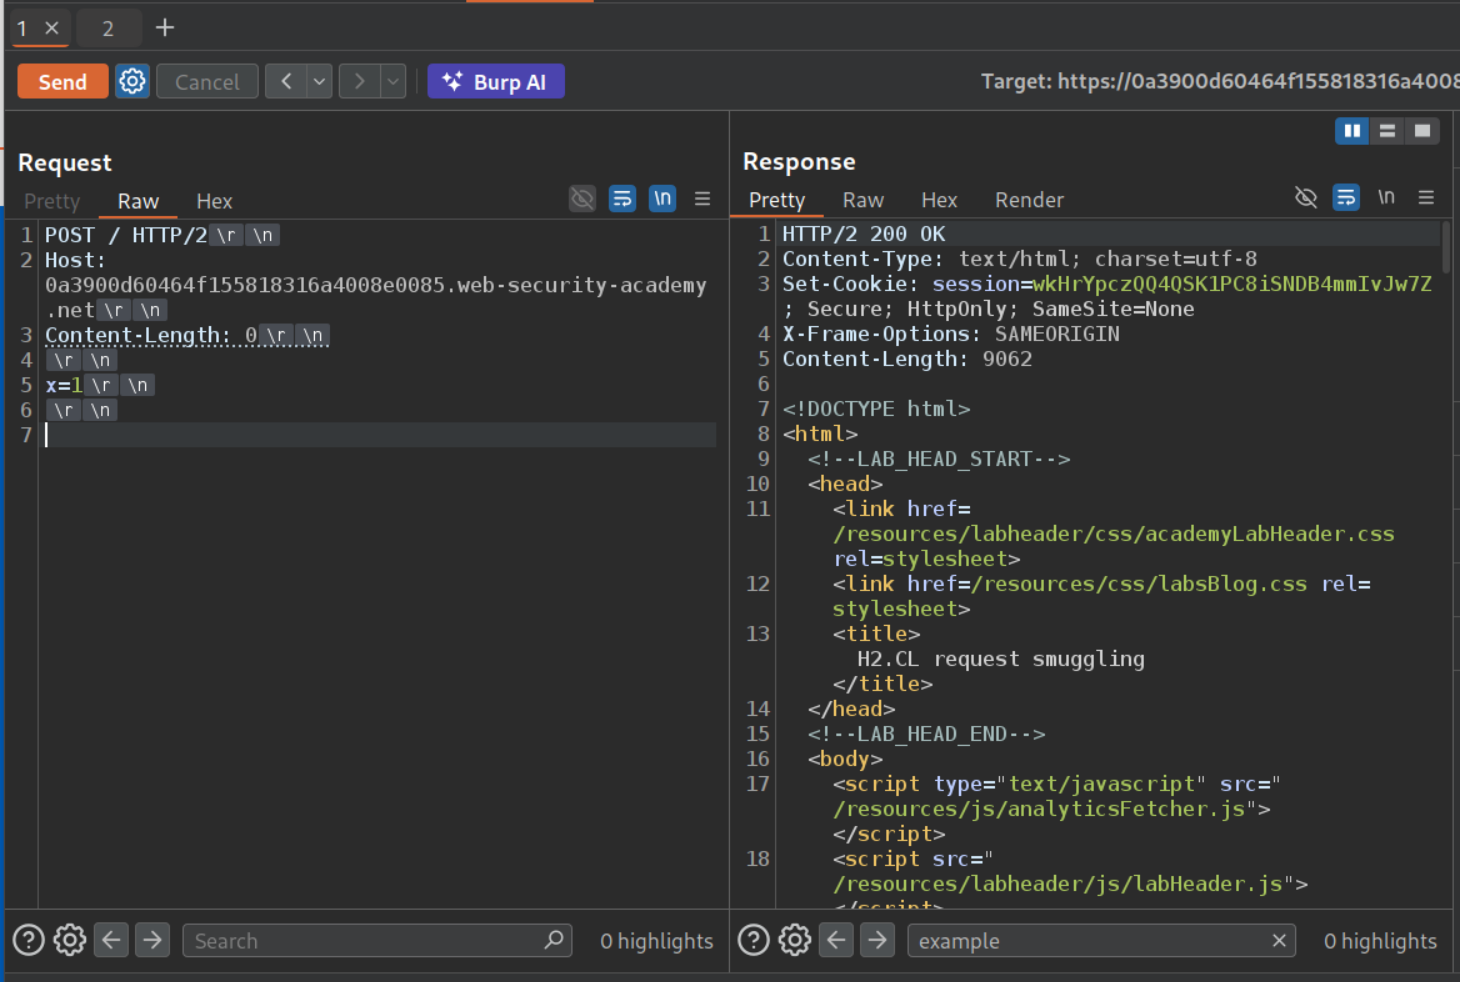Switch to Repeater tab 2
This screenshot has height=982, width=1460.
pos(108,28)
